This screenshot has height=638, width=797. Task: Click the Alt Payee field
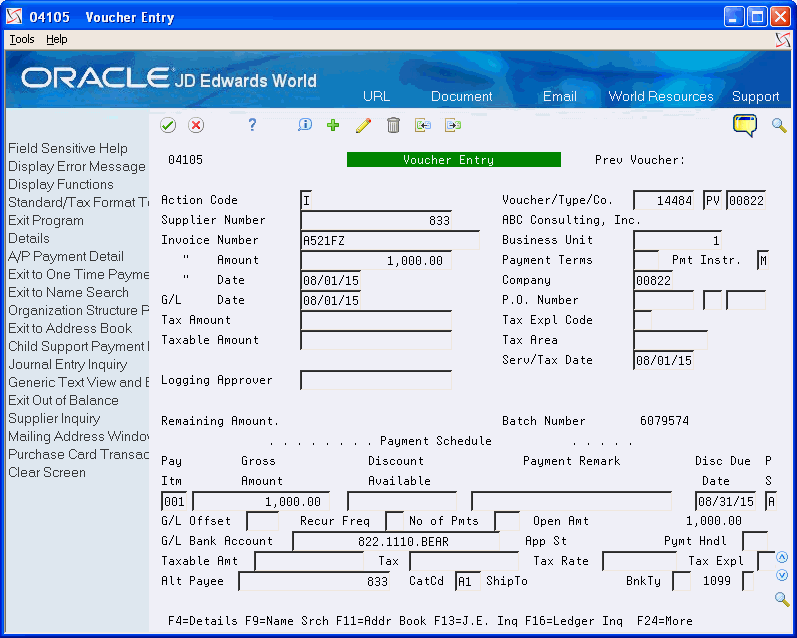(x=314, y=581)
